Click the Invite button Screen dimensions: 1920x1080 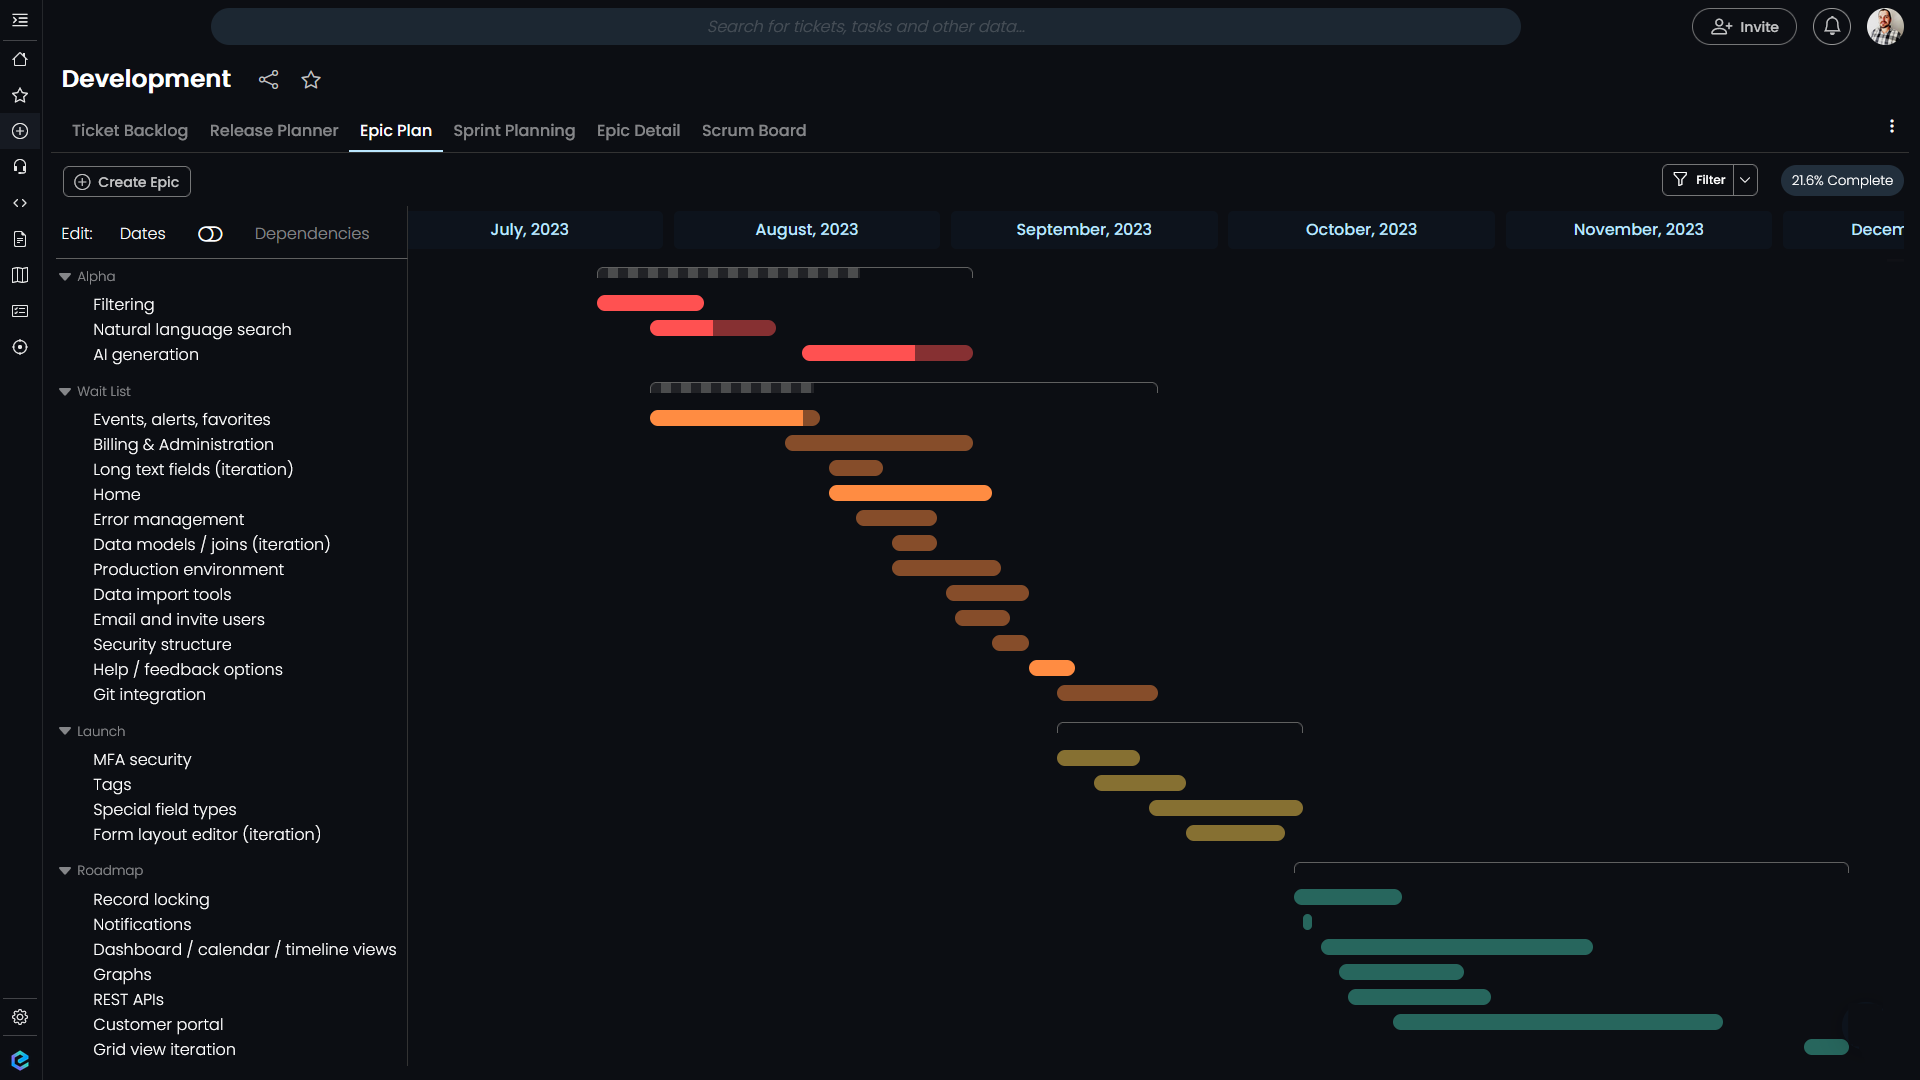click(1744, 27)
